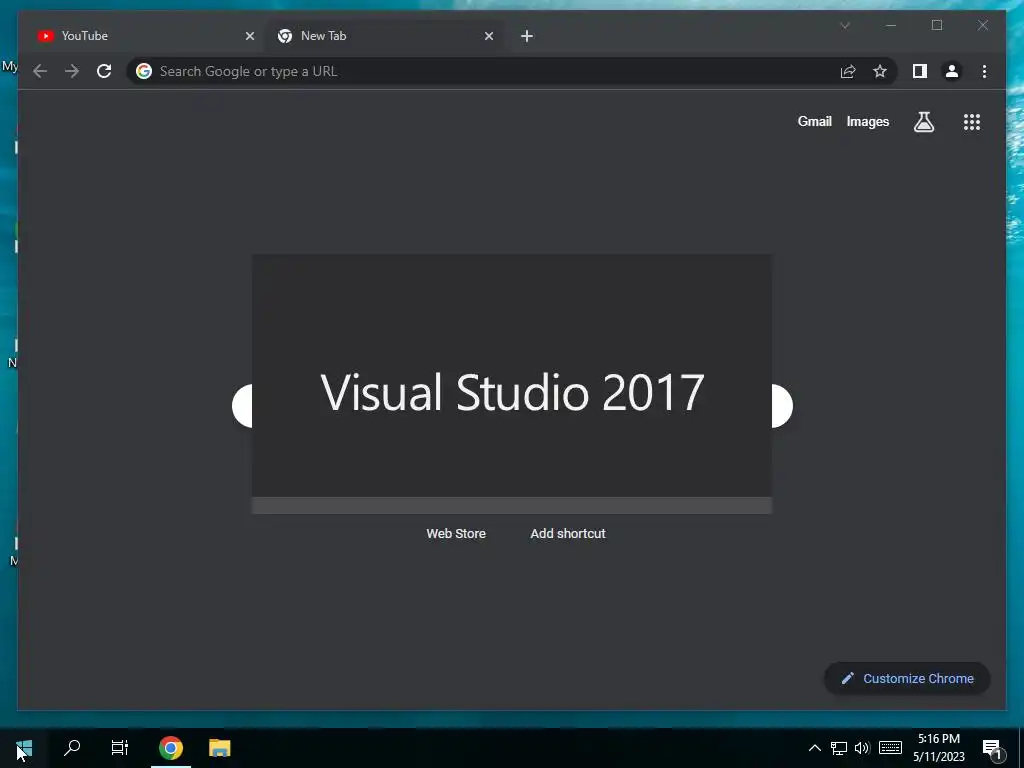Toggle the Chrome side panel

920,71
